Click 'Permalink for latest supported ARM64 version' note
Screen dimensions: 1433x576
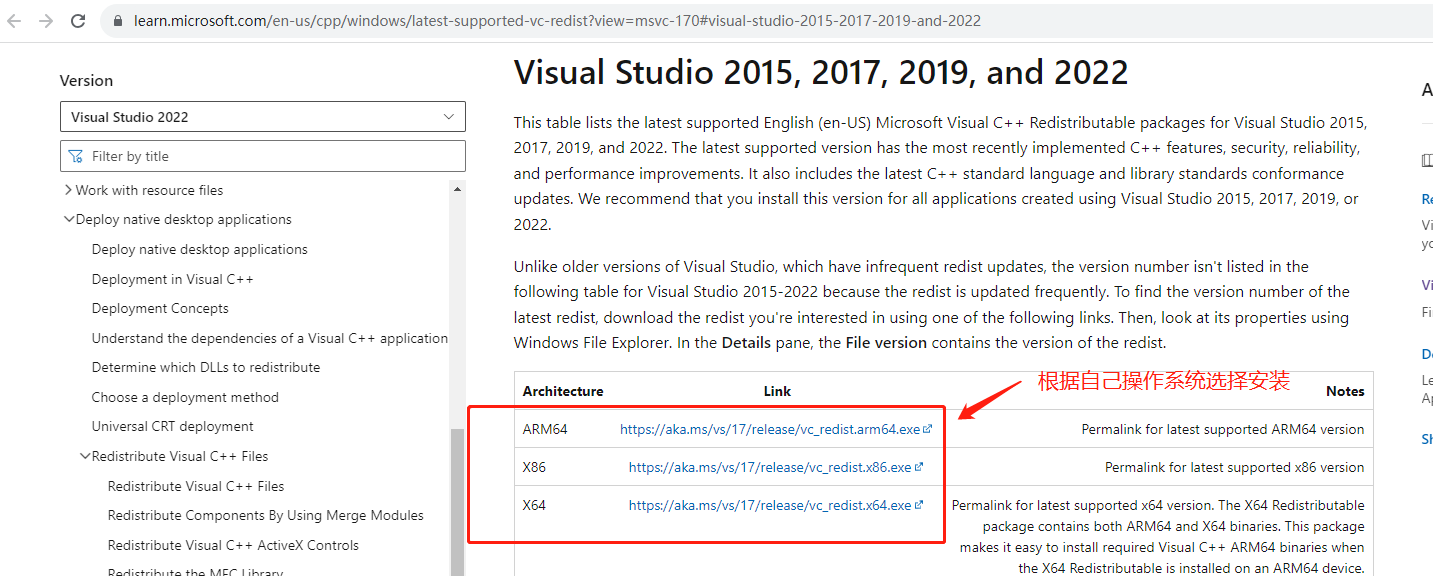click(1223, 429)
